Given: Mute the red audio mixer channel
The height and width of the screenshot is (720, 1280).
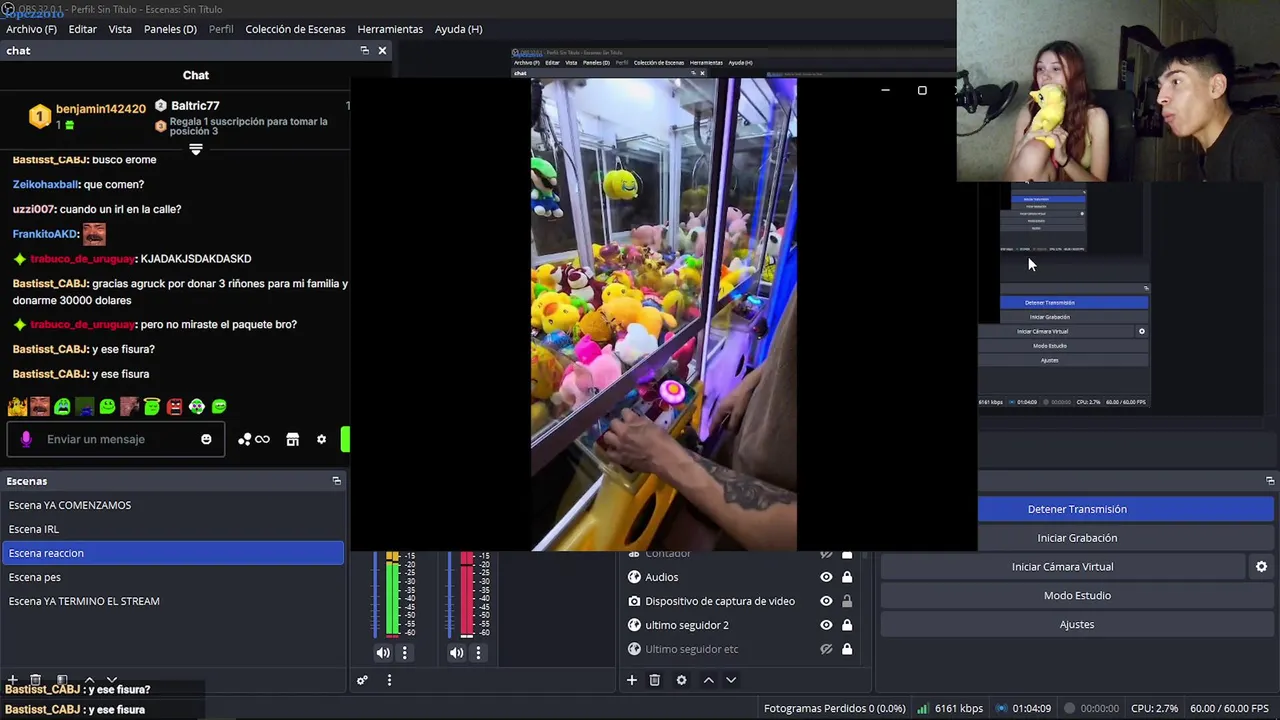Looking at the screenshot, I should pyautogui.click(x=456, y=653).
